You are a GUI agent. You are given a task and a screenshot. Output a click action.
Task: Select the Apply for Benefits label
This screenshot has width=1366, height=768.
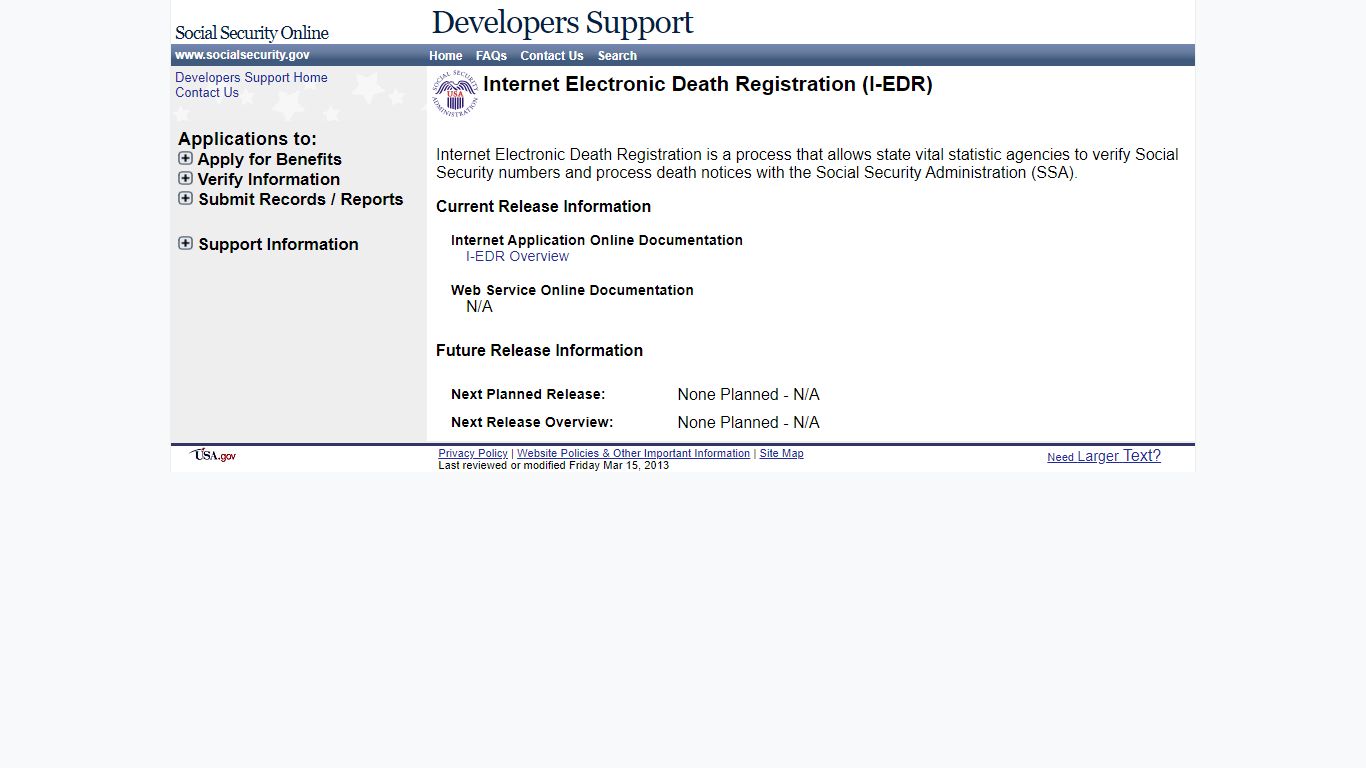pos(270,159)
